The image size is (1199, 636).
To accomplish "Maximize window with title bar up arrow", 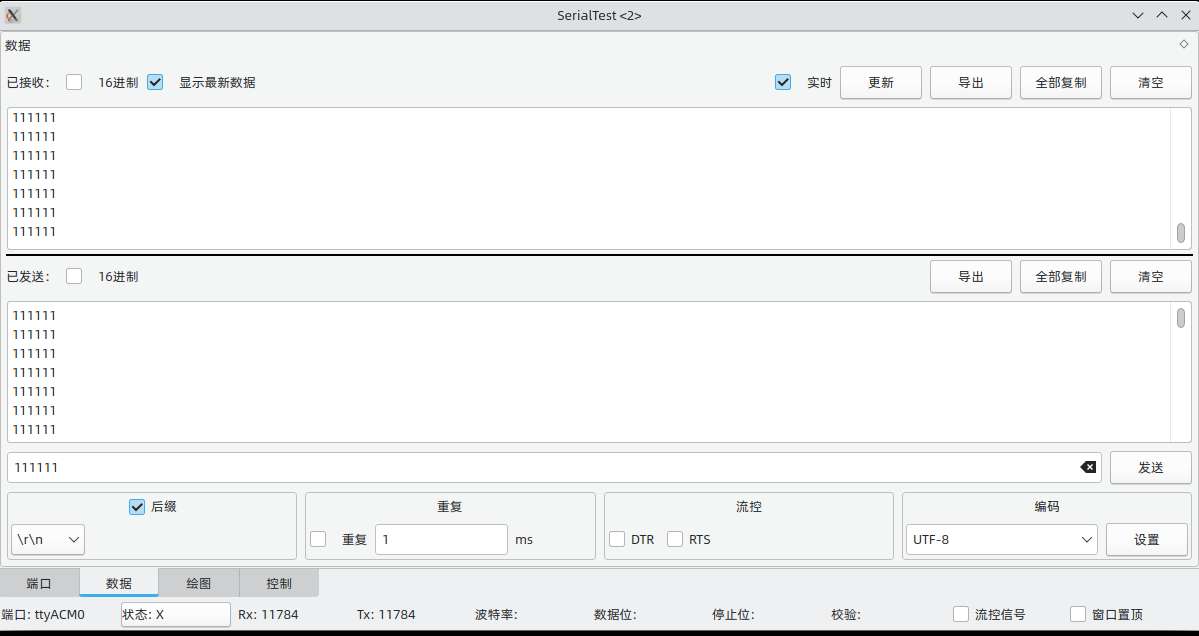I will 1162,15.
